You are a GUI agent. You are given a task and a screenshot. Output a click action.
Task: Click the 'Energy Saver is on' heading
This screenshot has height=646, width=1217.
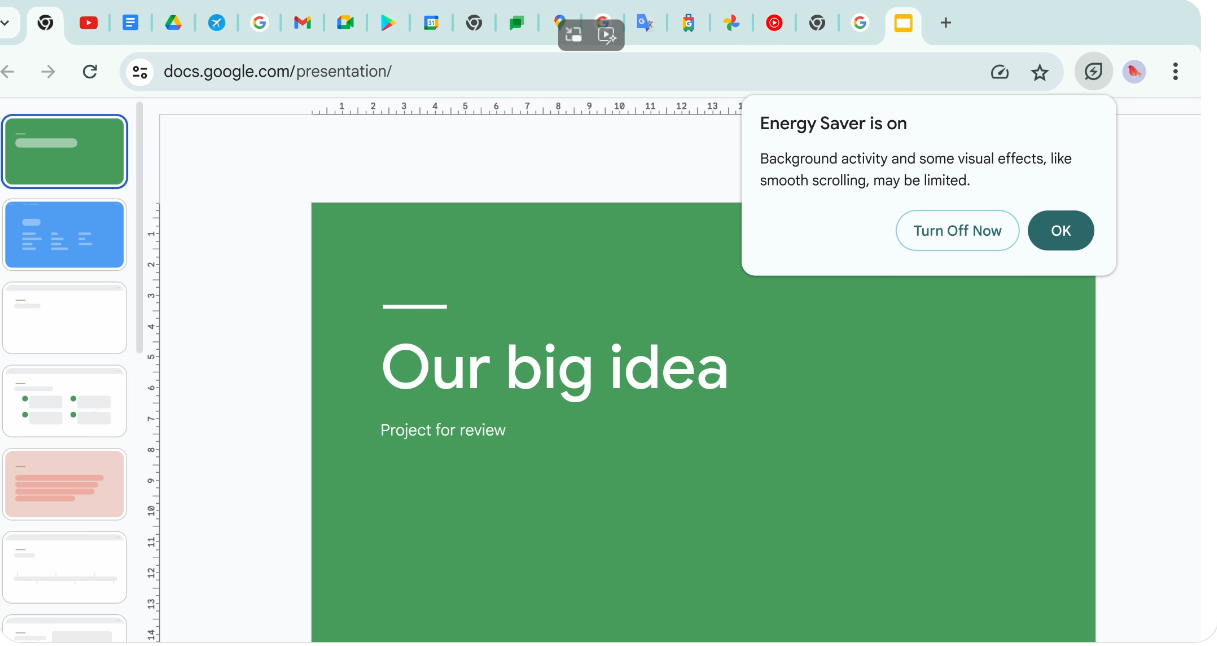(x=833, y=124)
